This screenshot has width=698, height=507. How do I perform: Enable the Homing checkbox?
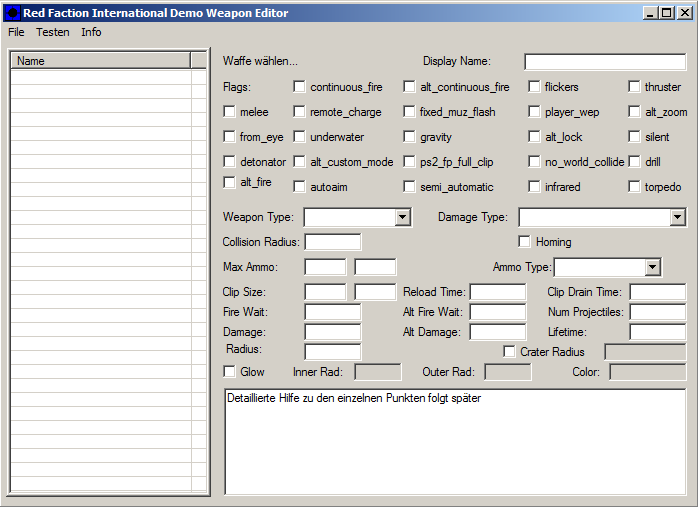coord(525,241)
